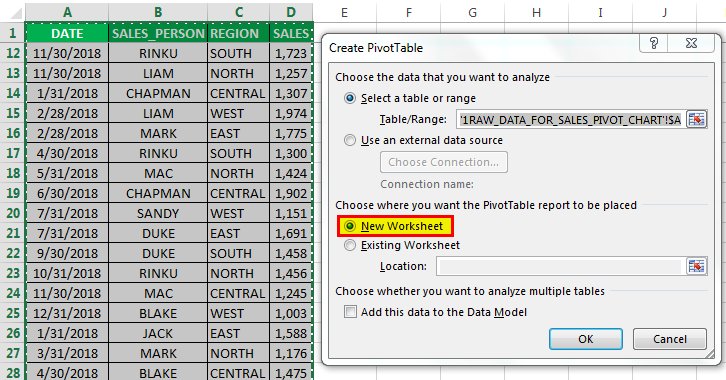Screen dimensions: 726x380
Task: Click cell with date 5/31/2018
Action: 67,173
